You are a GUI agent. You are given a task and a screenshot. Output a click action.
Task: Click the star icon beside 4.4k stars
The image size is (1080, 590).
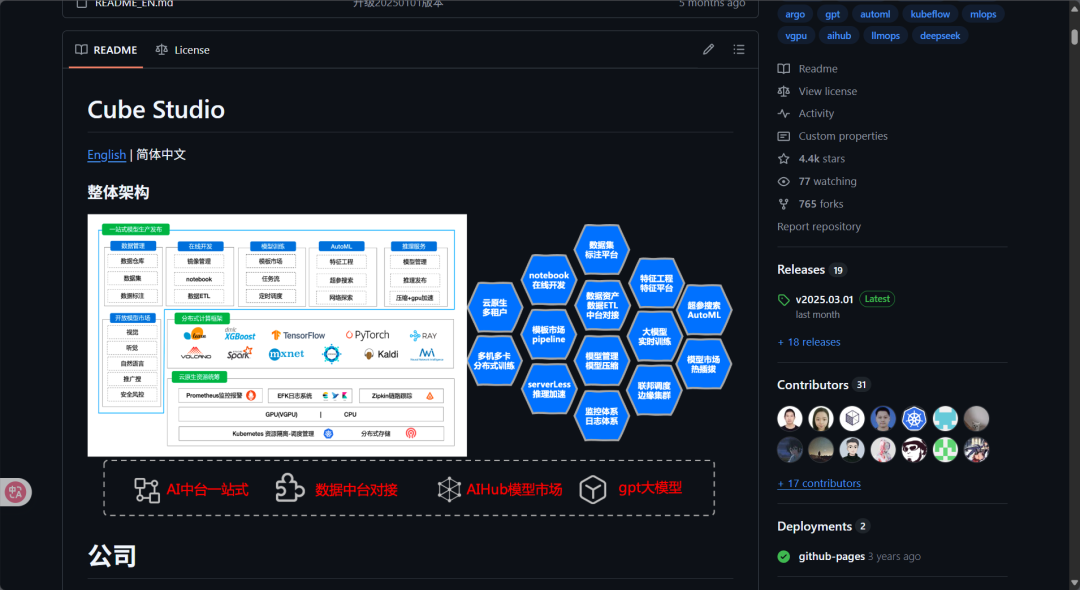pos(784,159)
